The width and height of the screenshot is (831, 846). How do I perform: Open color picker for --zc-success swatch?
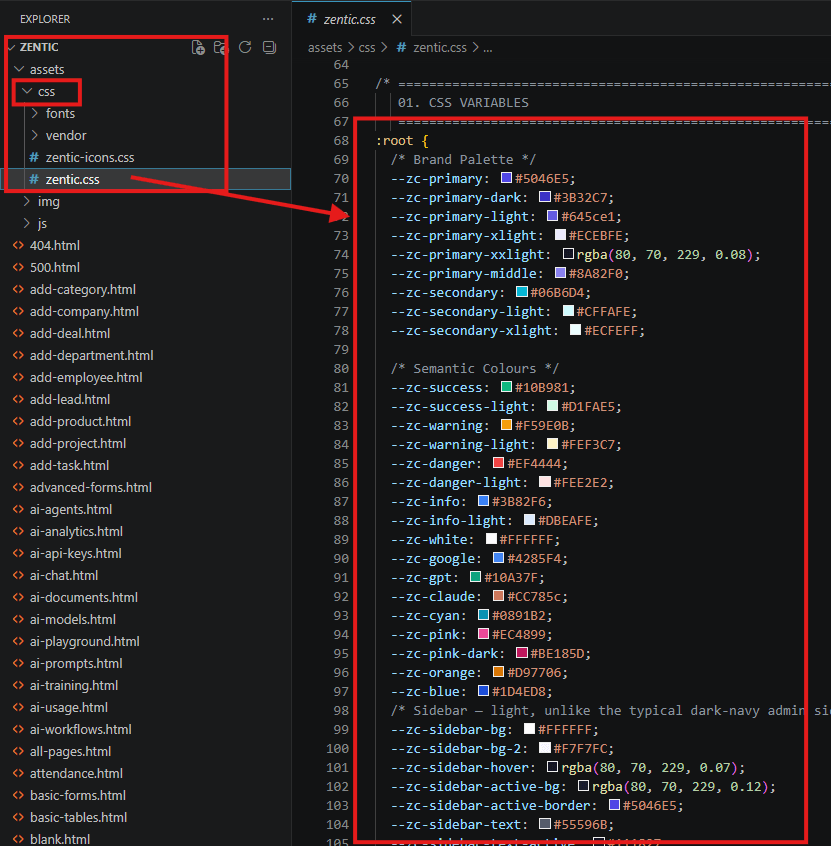pyautogui.click(x=506, y=387)
